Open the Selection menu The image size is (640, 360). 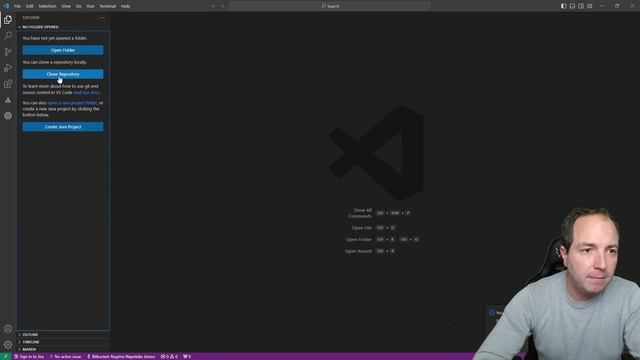[47, 6]
